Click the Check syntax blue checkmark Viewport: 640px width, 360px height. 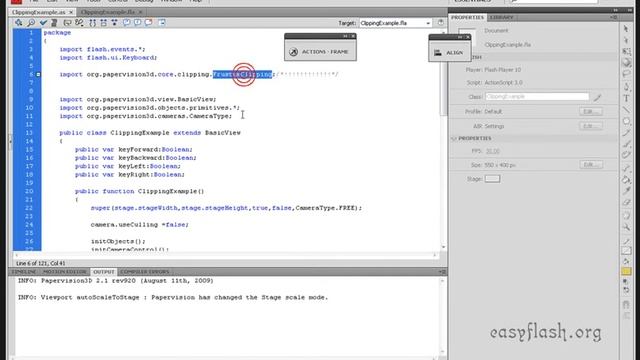pos(43,23)
